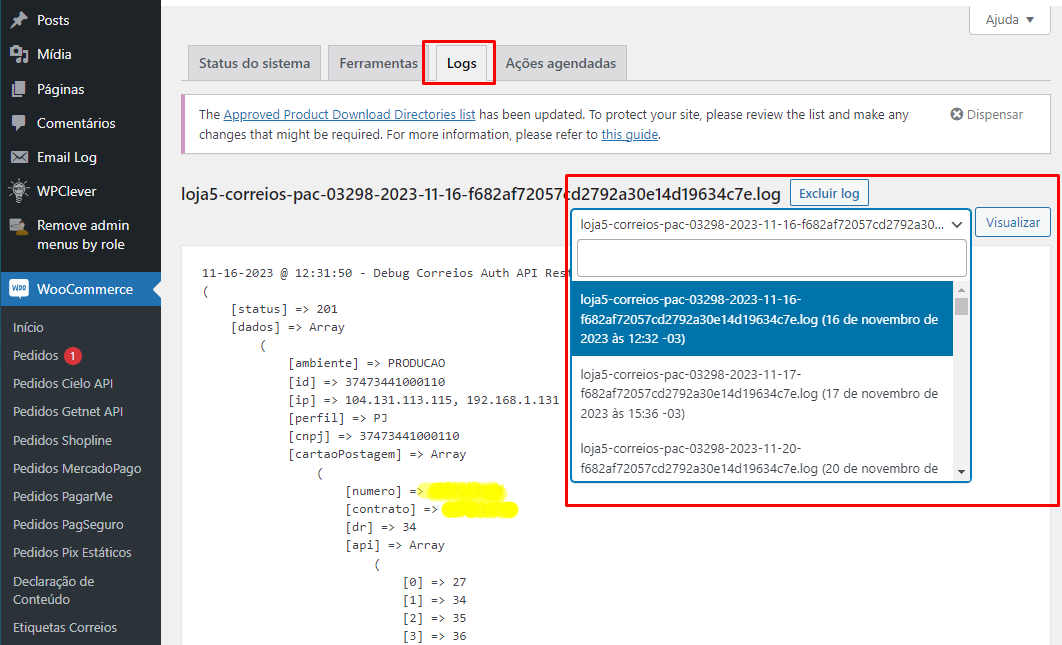Open the Approved Product Download Directories list link
Screen dimensions: 1062x645
(x=349, y=115)
